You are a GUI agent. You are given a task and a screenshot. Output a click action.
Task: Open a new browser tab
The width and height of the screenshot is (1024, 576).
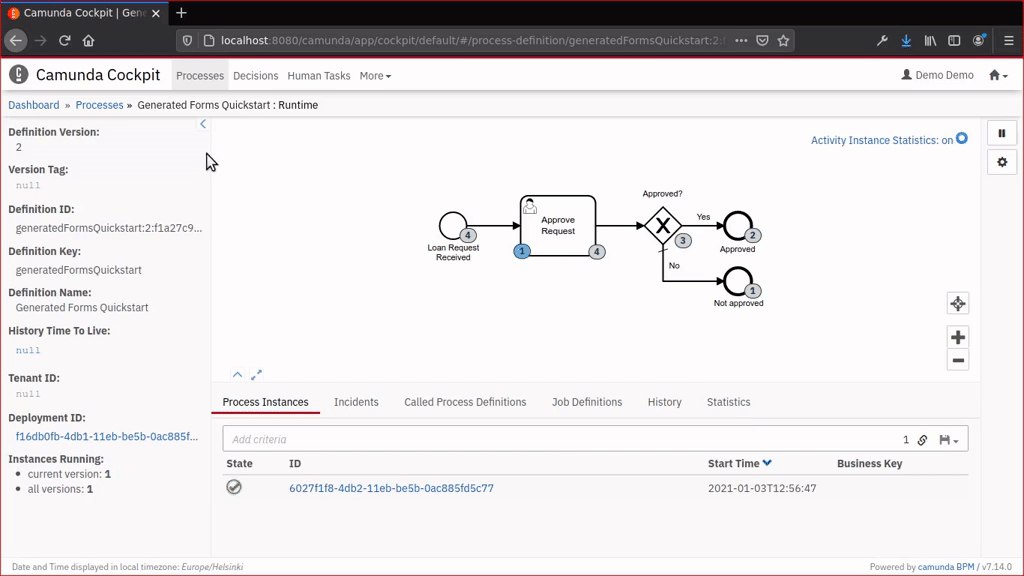182,12
